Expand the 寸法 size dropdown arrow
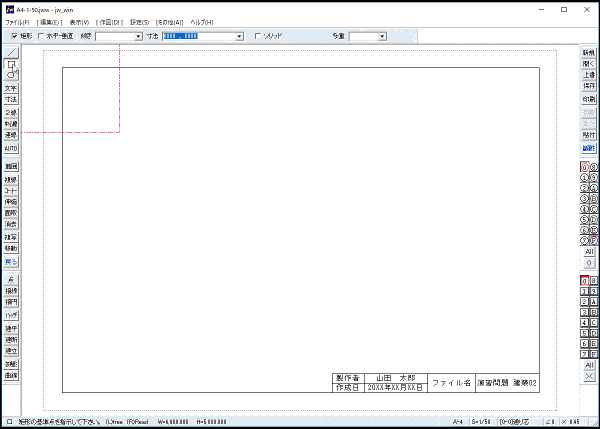 239,36
